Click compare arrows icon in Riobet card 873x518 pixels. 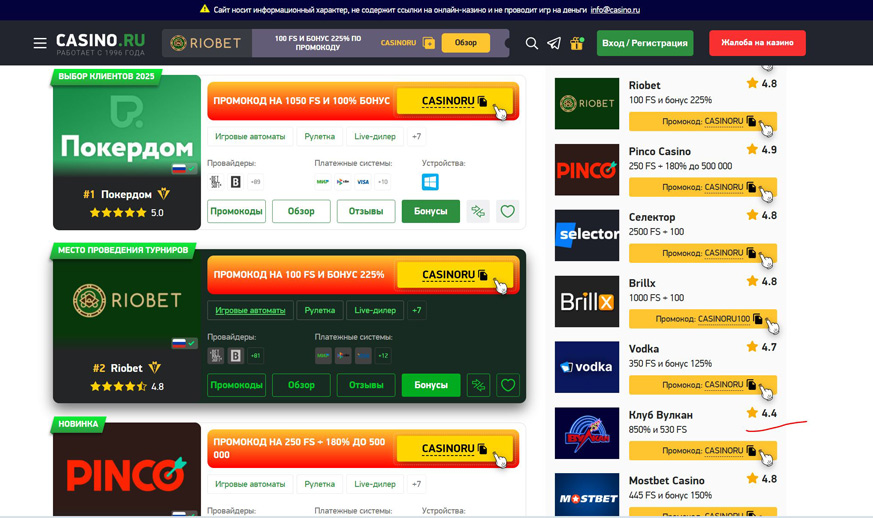pyautogui.click(x=478, y=385)
